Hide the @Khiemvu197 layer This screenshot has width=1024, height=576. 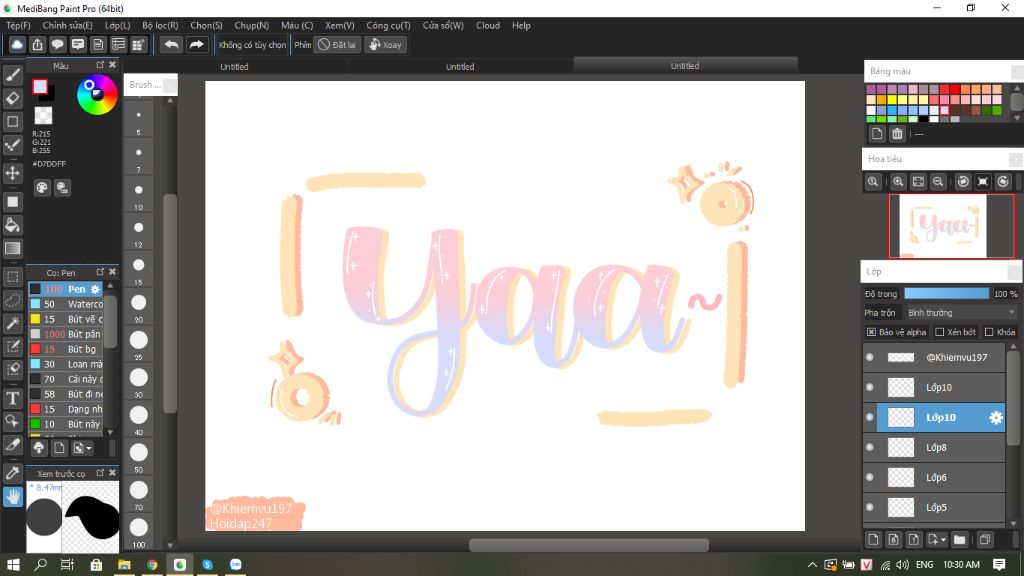[x=869, y=357]
